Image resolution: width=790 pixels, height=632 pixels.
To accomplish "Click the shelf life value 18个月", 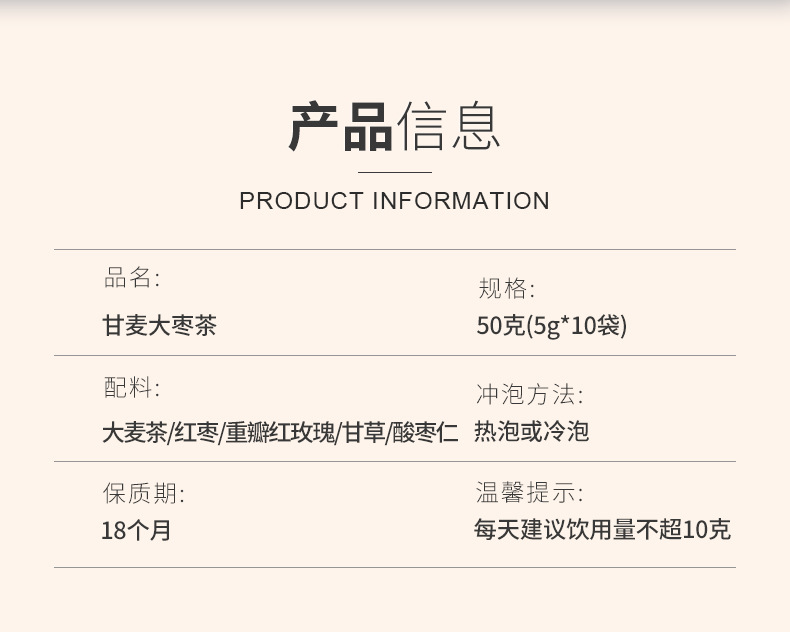I will [x=136, y=531].
